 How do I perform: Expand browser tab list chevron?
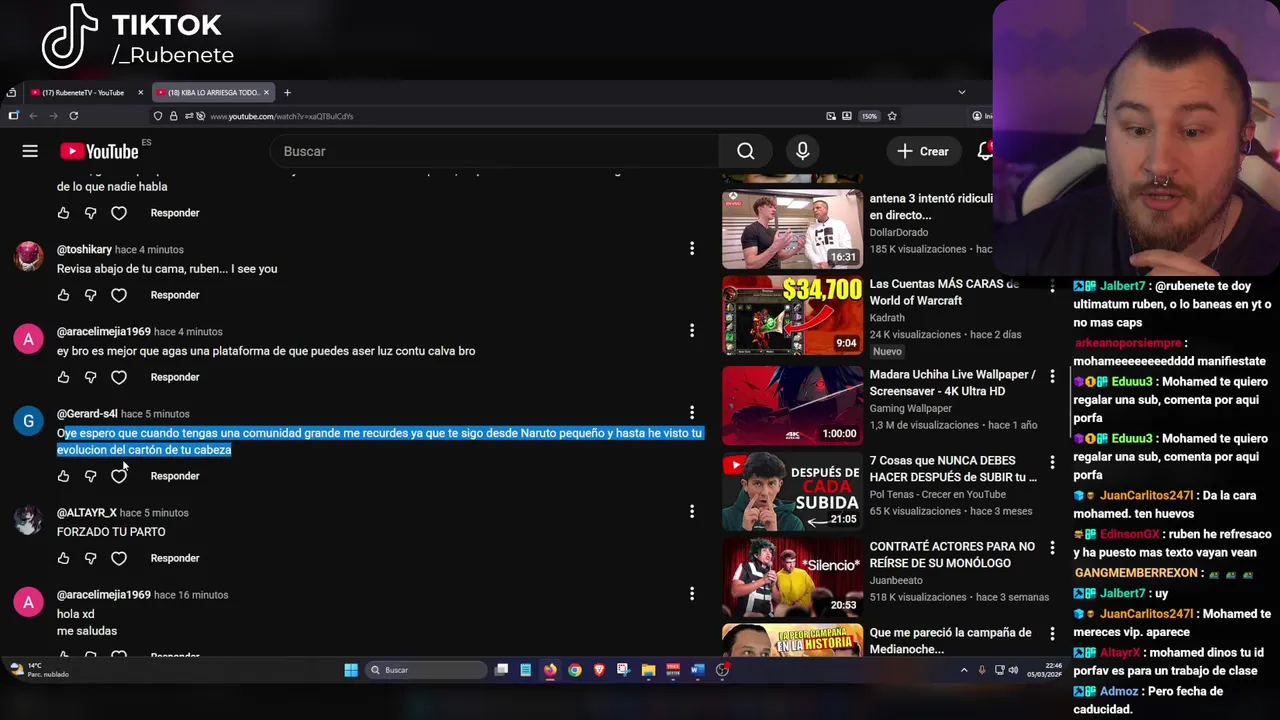pyautogui.click(x=962, y=92)
